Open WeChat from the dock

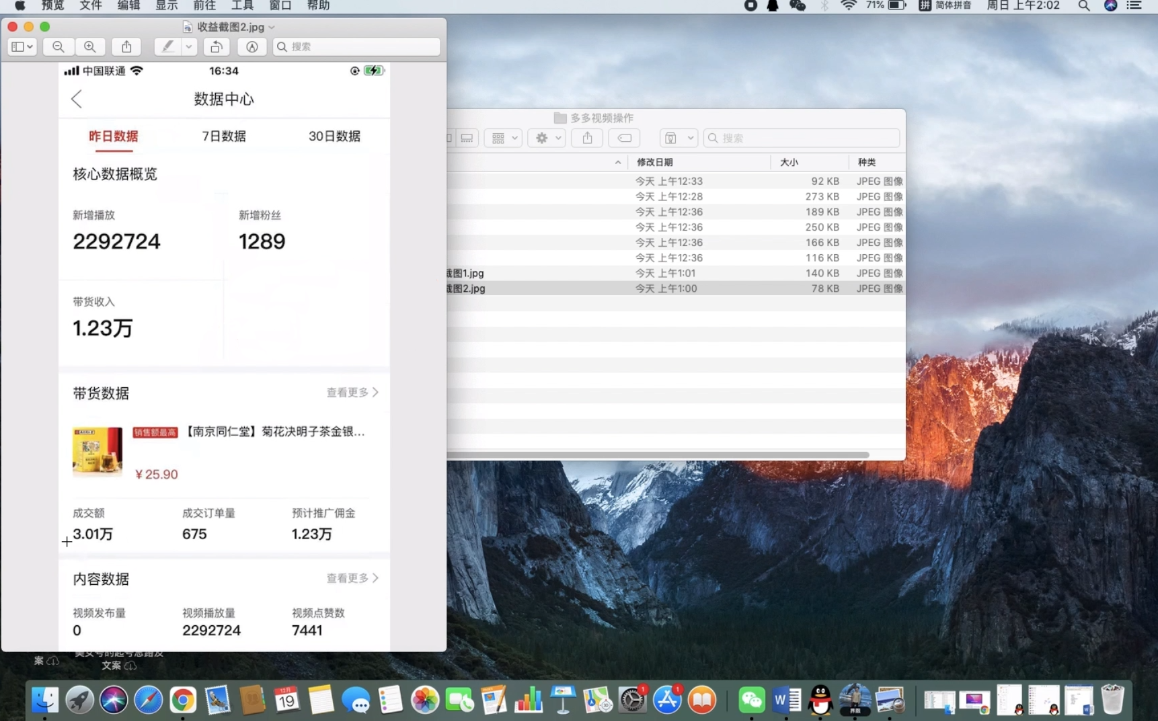pyautogui.click(x=751, y=700)
